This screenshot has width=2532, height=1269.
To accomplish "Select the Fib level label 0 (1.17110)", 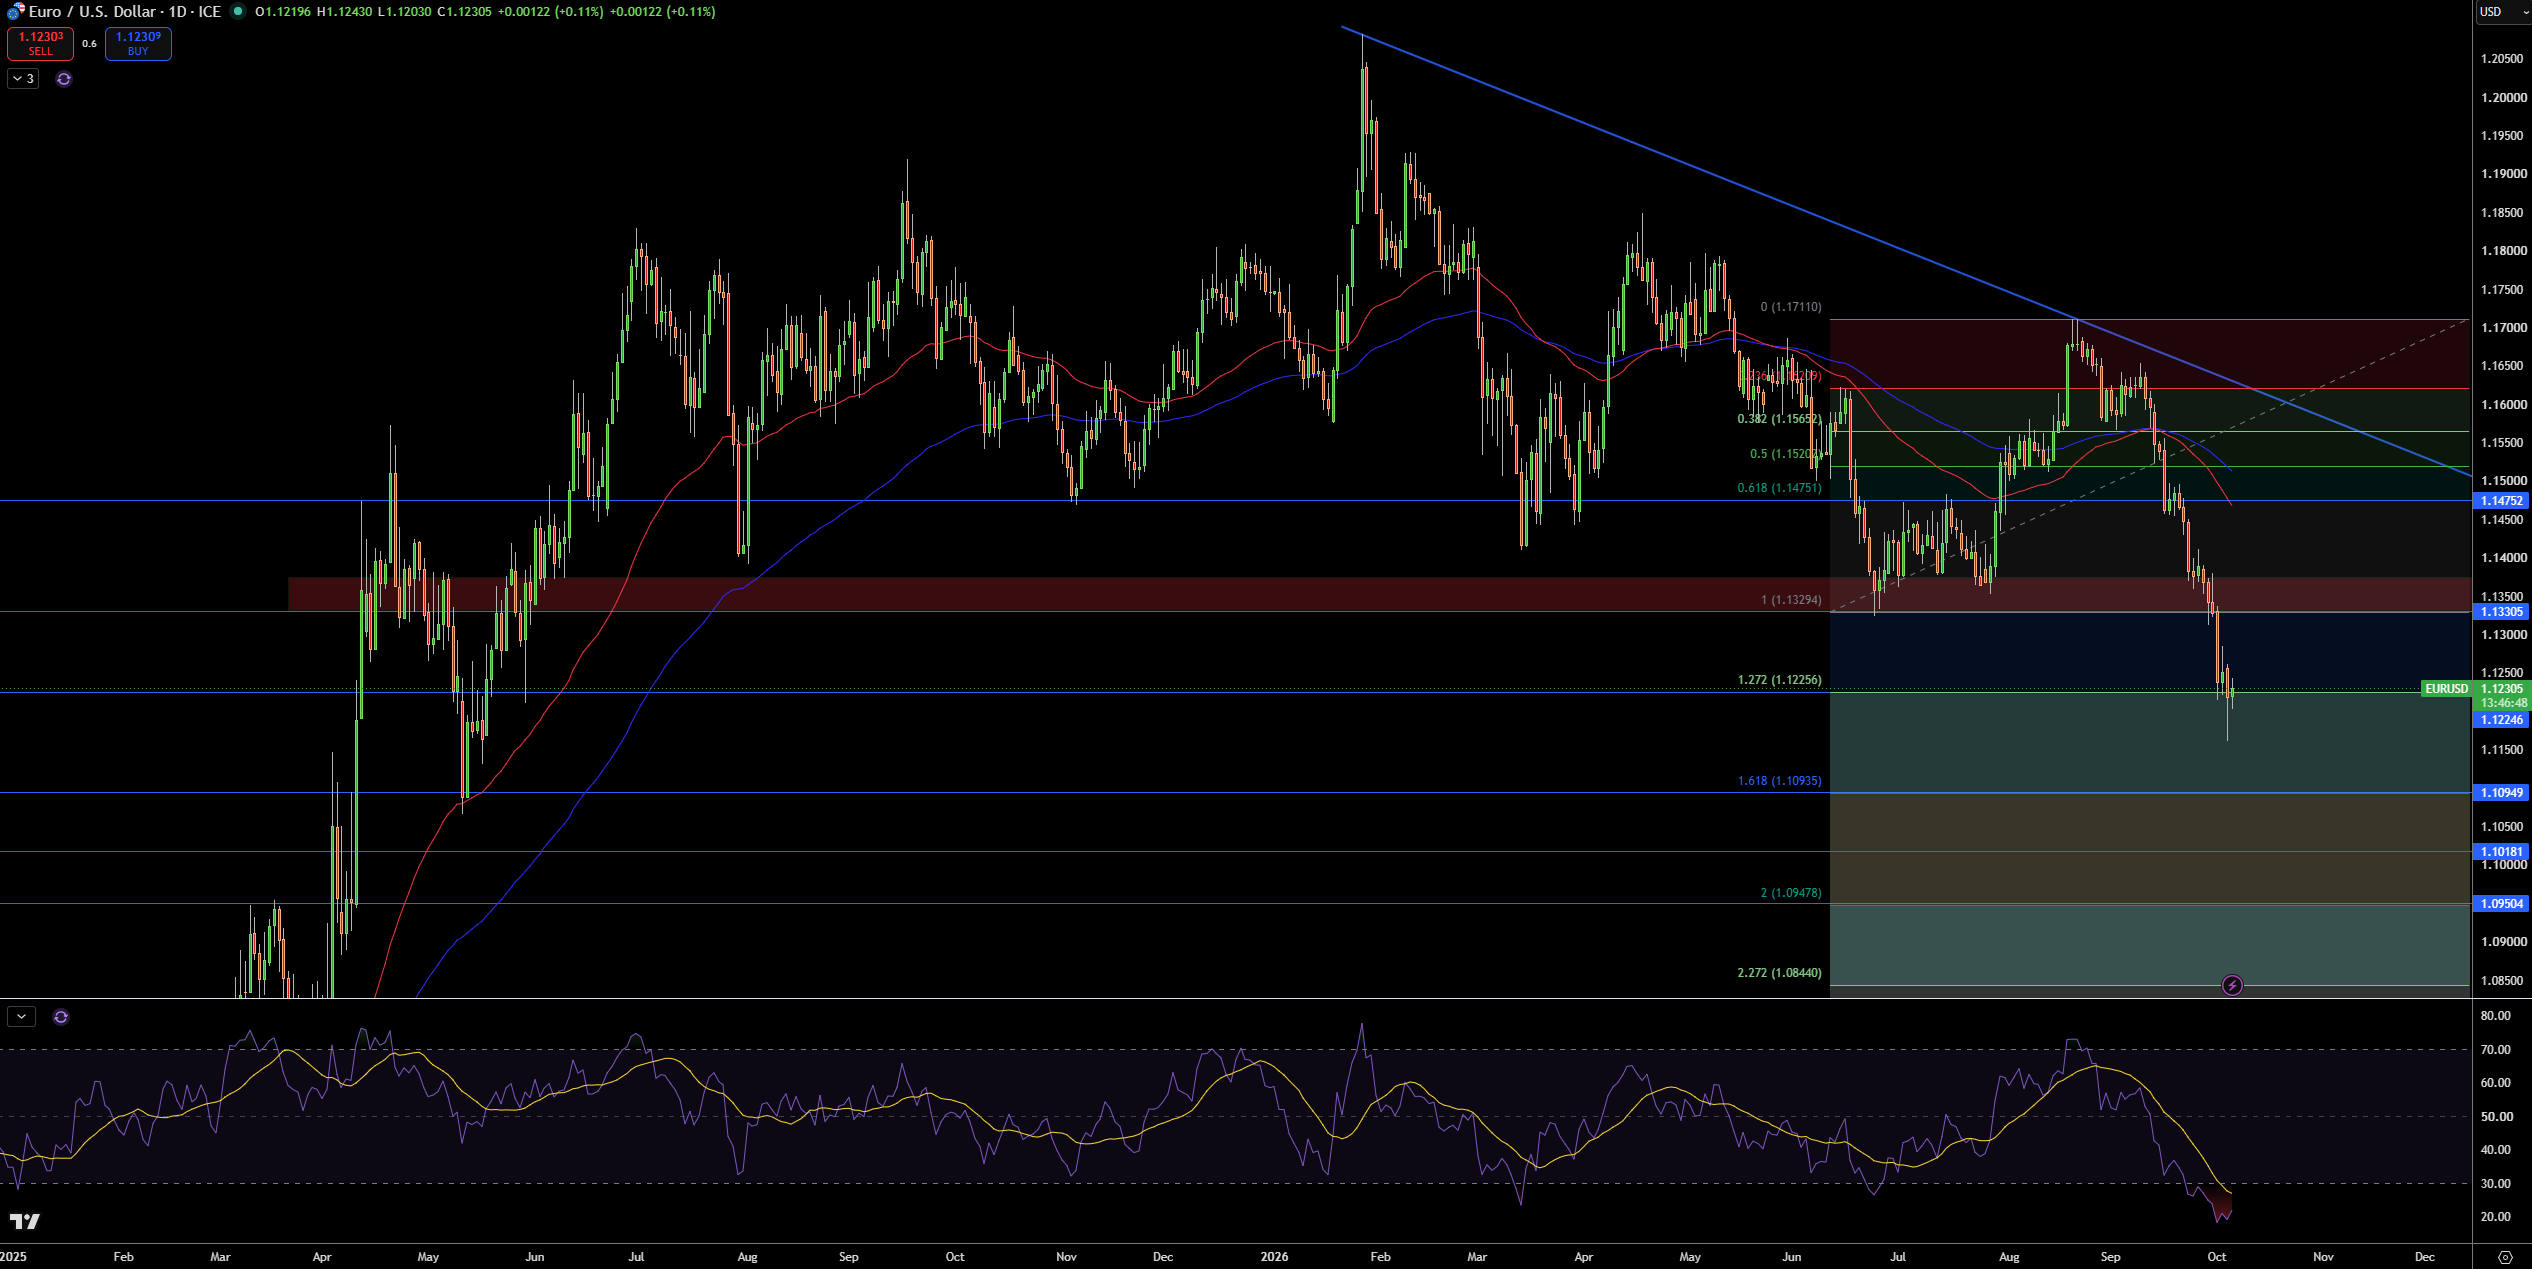I will click(x=1791, y=307).
